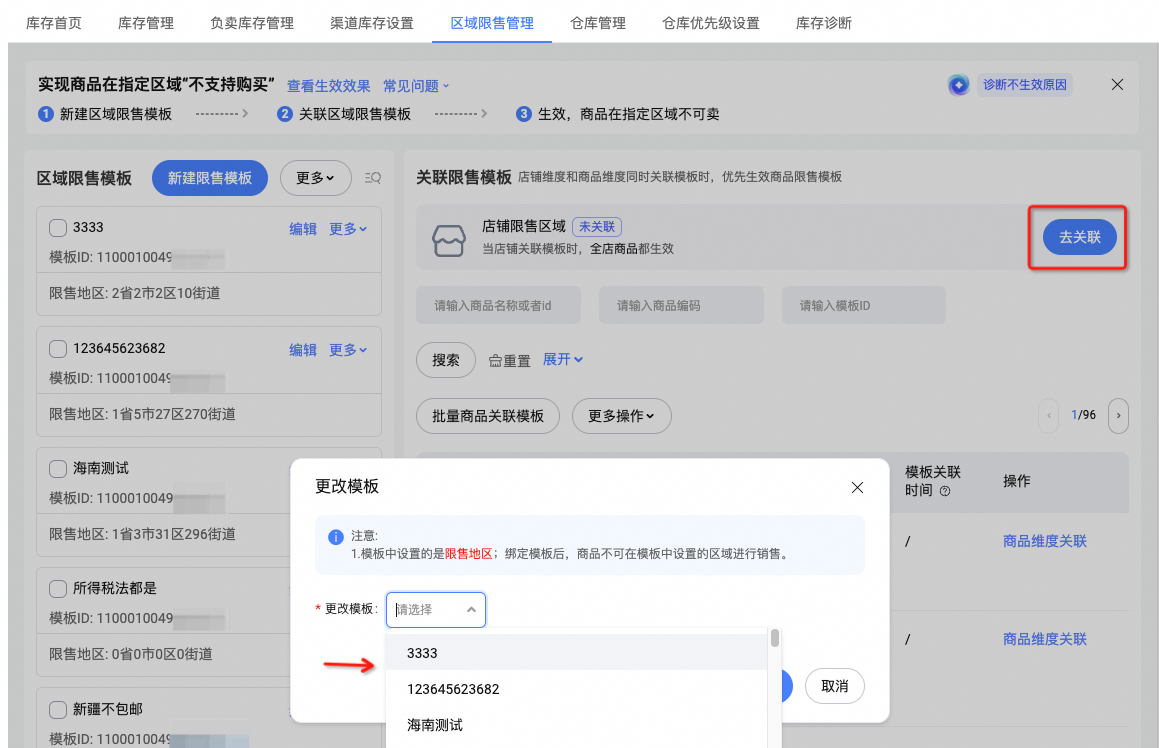Open 仓库管理 tab

598,23
